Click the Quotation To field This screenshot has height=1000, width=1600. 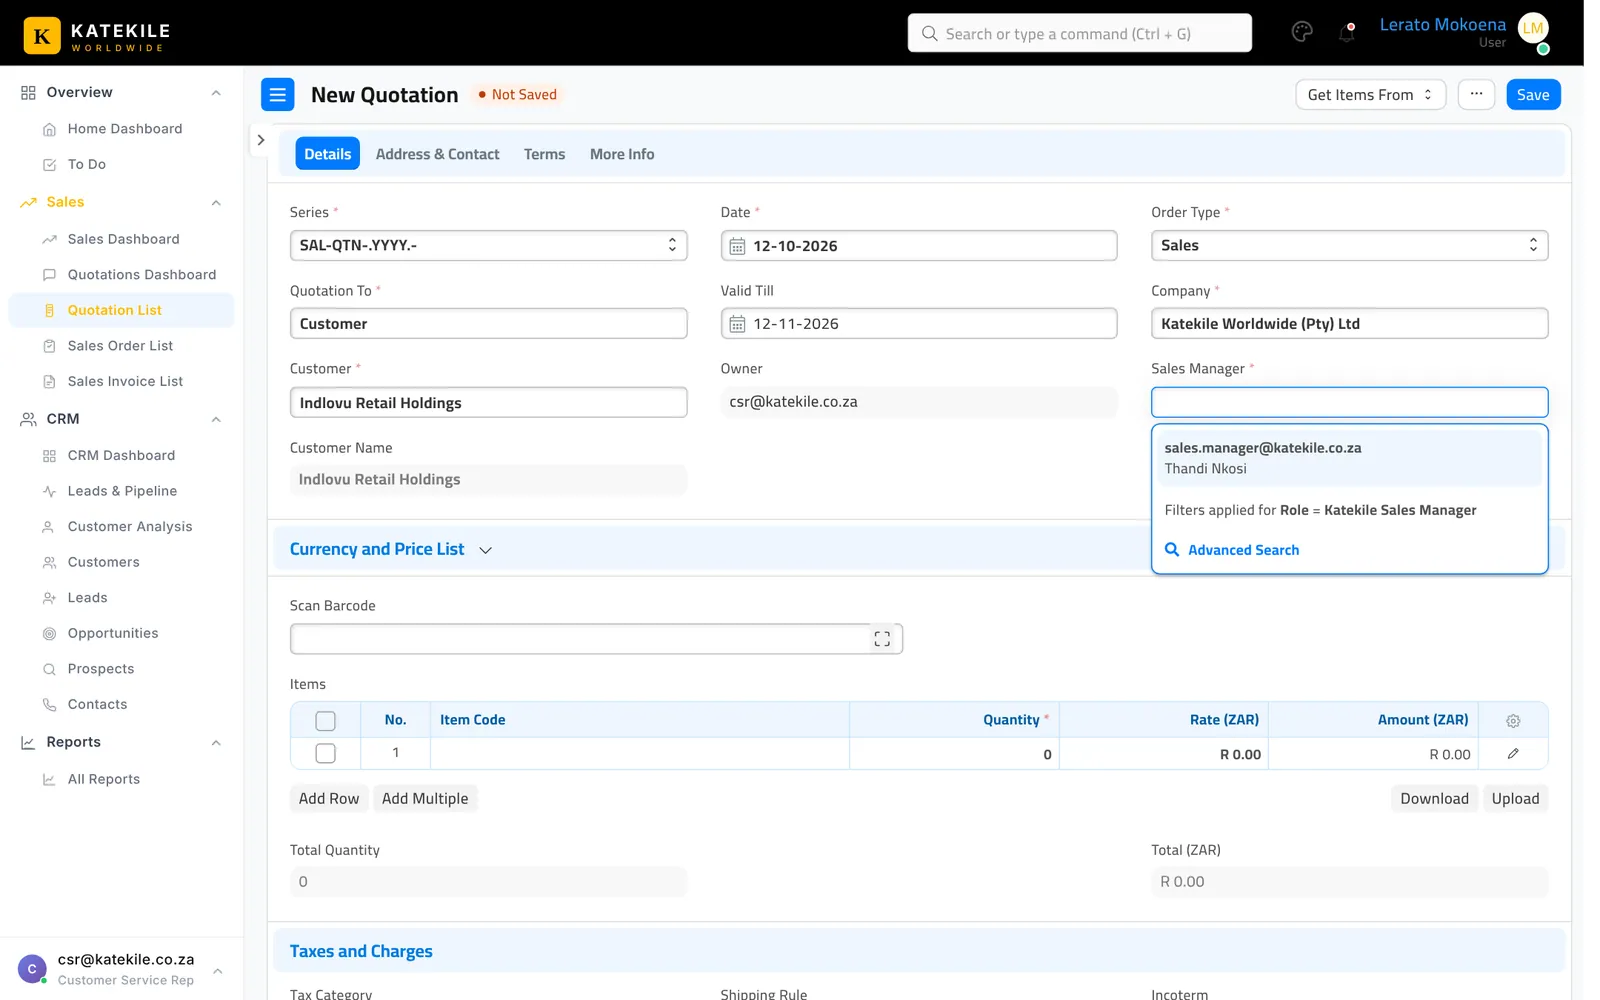click(x=488, y=324)
